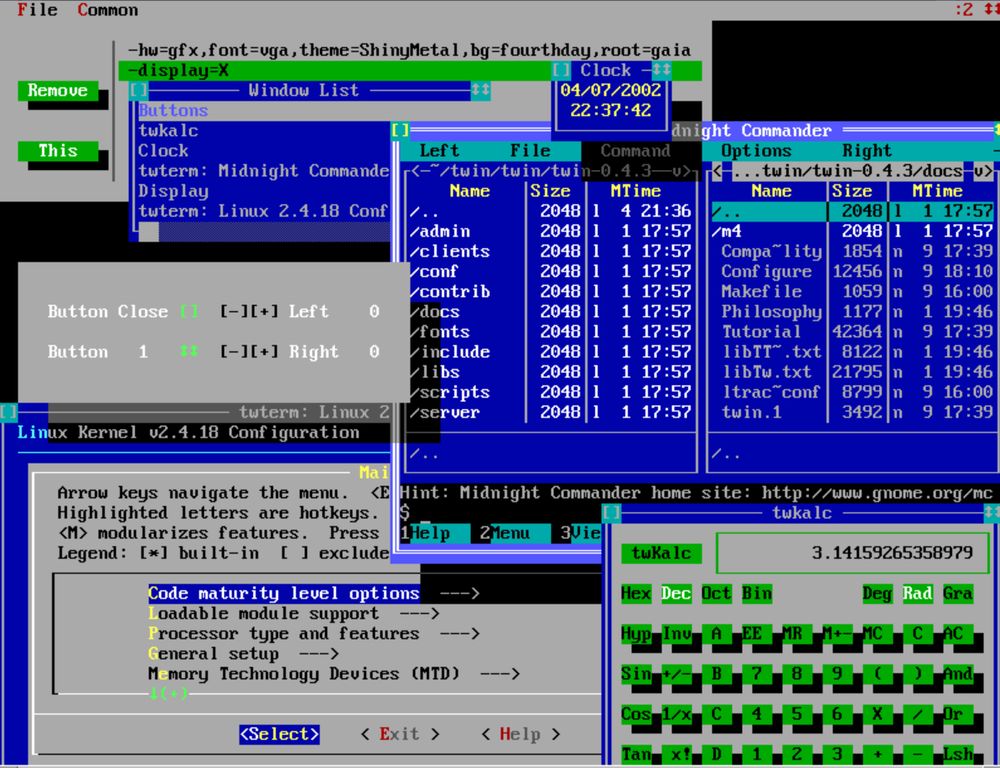Open Midnight Commander's Left menu
Viewport: 1000px width, 768px height.
[x=439, y=151]
